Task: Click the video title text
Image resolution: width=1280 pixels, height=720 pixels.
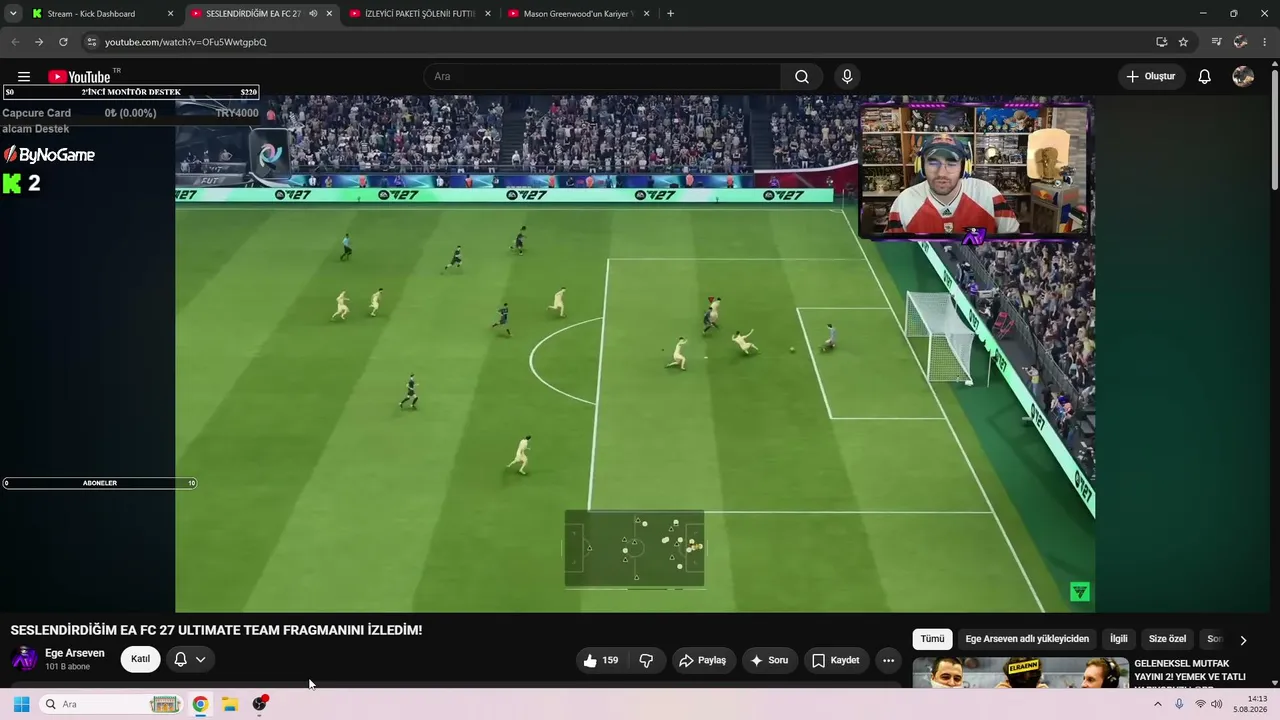Action: point(216,630)
